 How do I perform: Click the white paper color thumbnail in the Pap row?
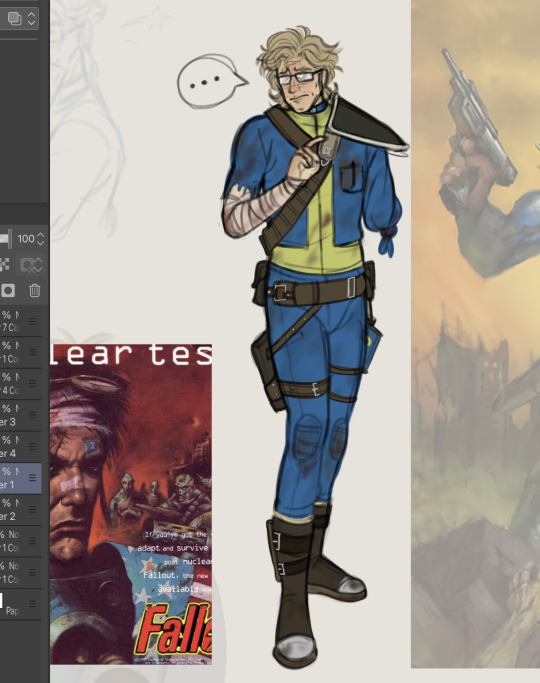[x=1, y=600]
